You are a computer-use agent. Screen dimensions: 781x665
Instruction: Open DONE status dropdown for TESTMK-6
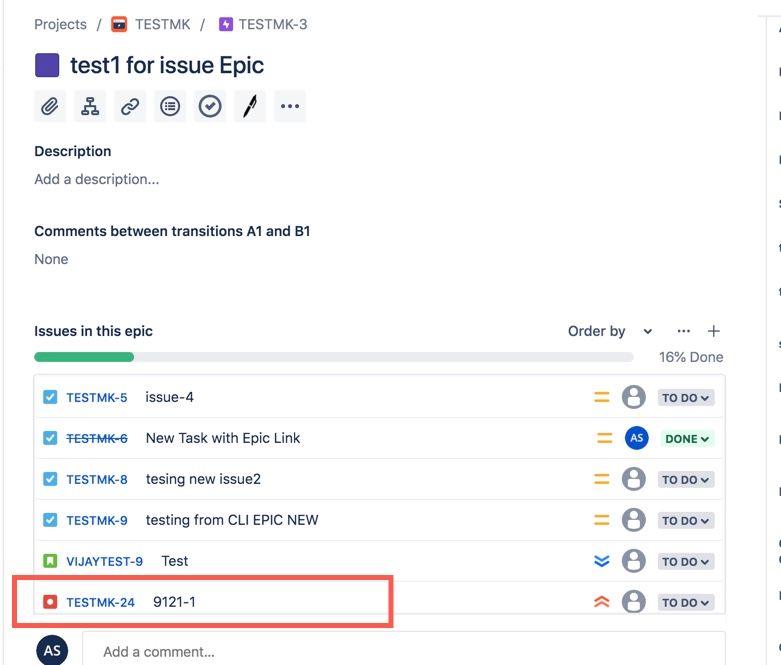pyautogui.click(x=687, y=439)
